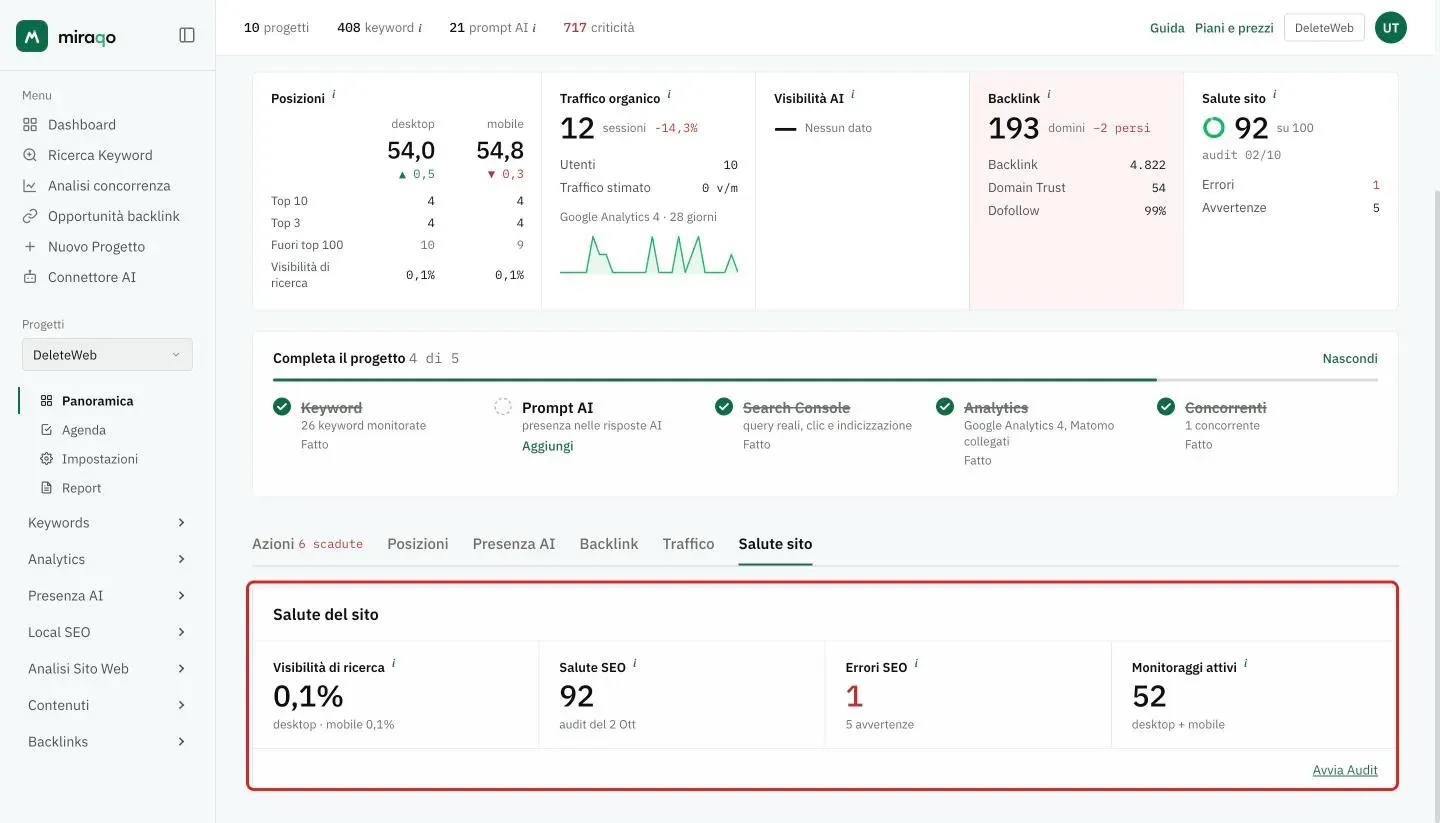Screen dimensions: 1440x823
Task: Expand the Local SEO section
Action: coord(107,632)
